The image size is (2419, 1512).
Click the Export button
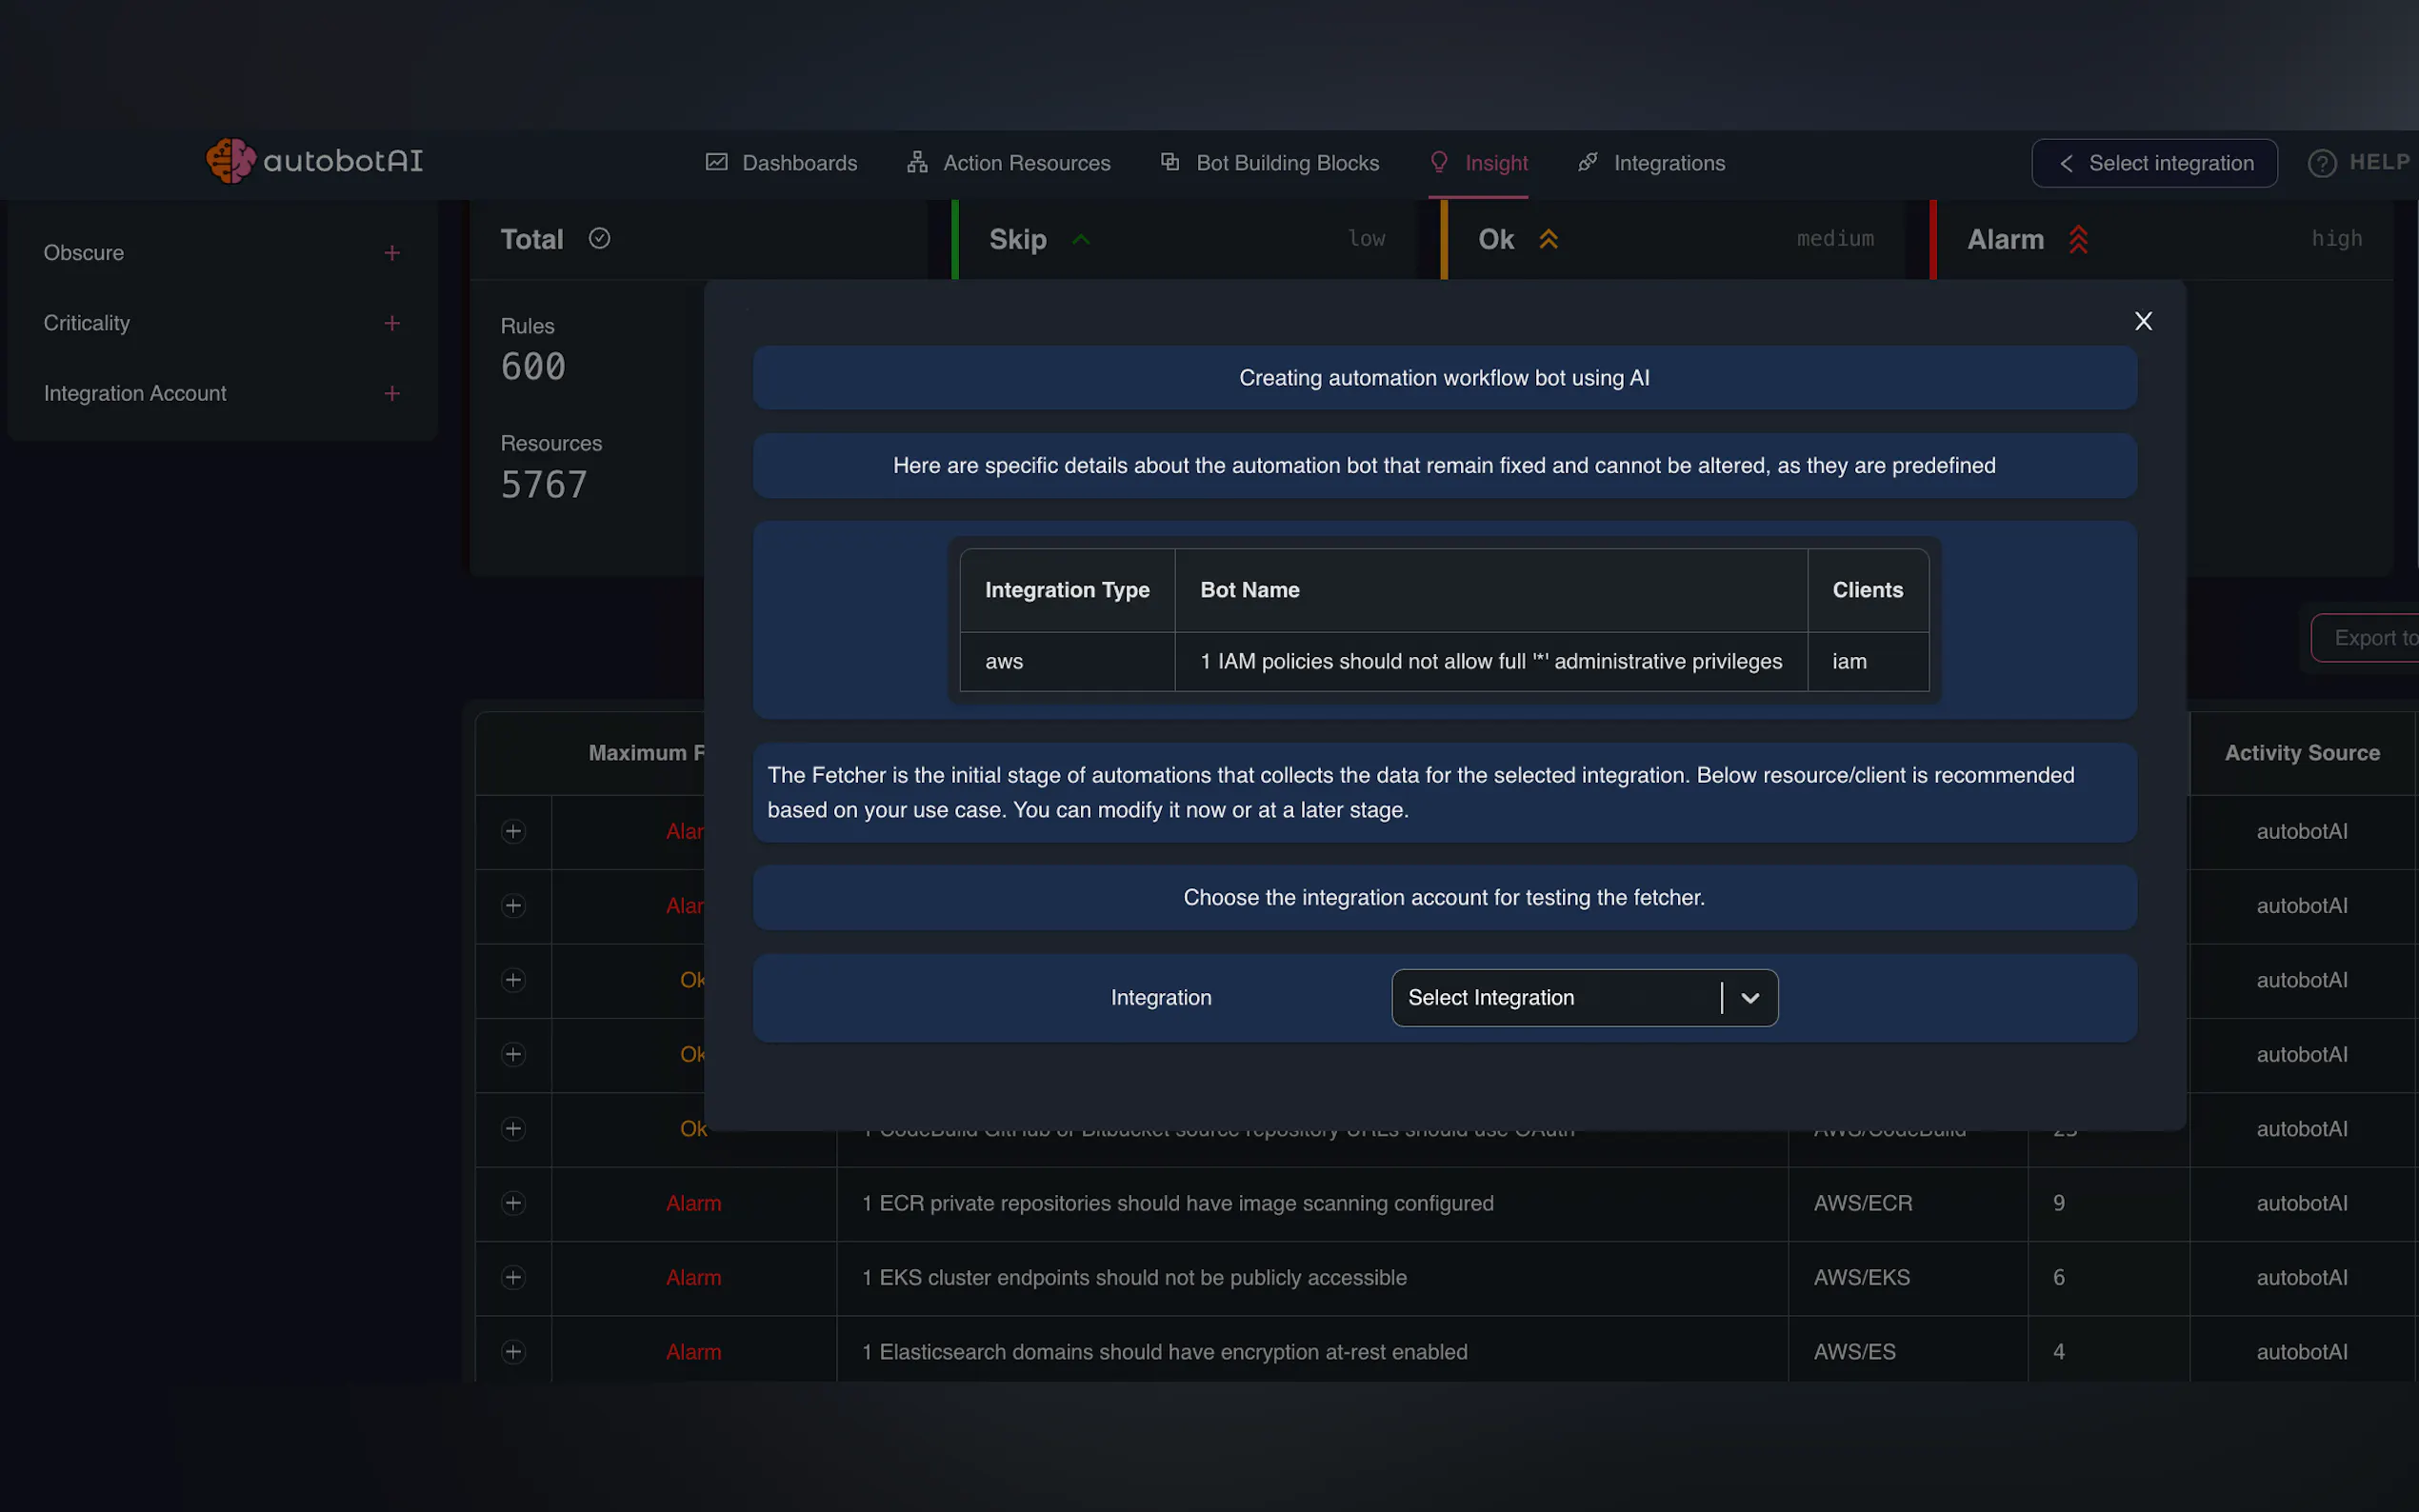(x=2372, y=638)
